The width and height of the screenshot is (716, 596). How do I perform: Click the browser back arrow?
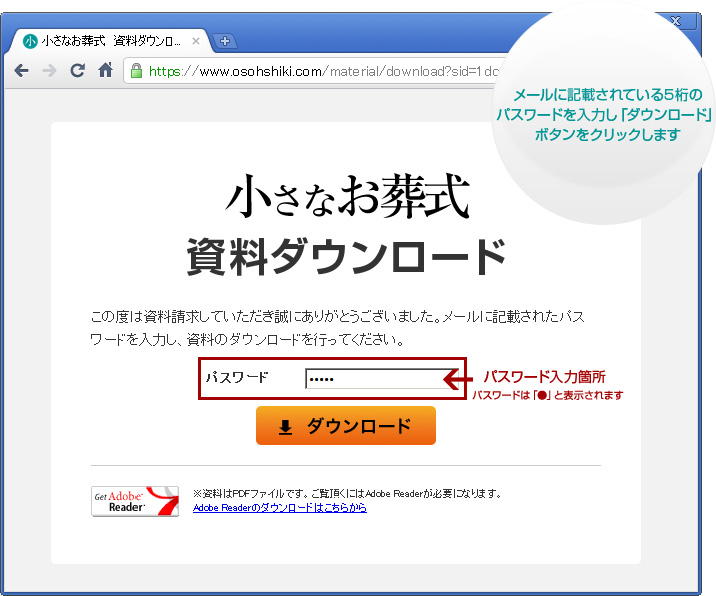(21, 71)
